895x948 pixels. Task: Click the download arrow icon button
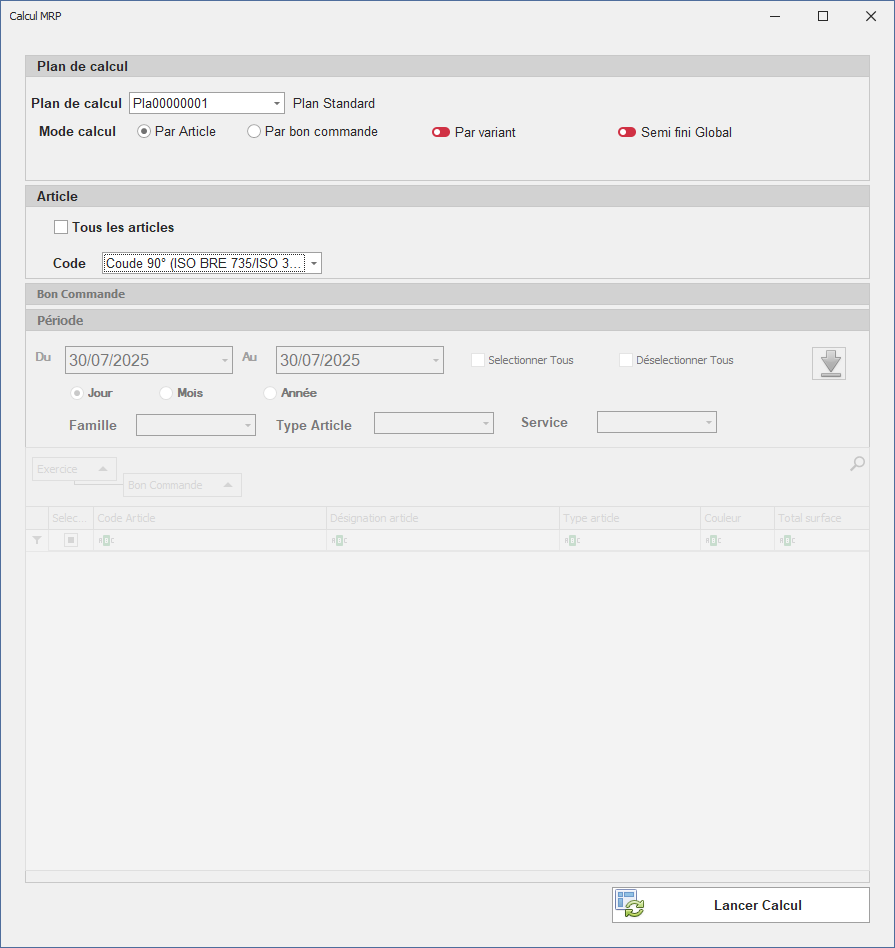(828, 363)
